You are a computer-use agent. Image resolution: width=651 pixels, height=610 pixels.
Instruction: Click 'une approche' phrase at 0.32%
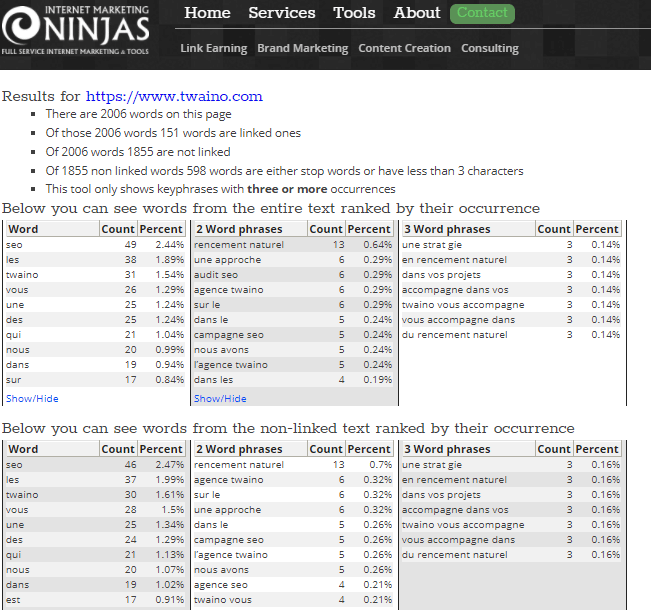(228, 510)
